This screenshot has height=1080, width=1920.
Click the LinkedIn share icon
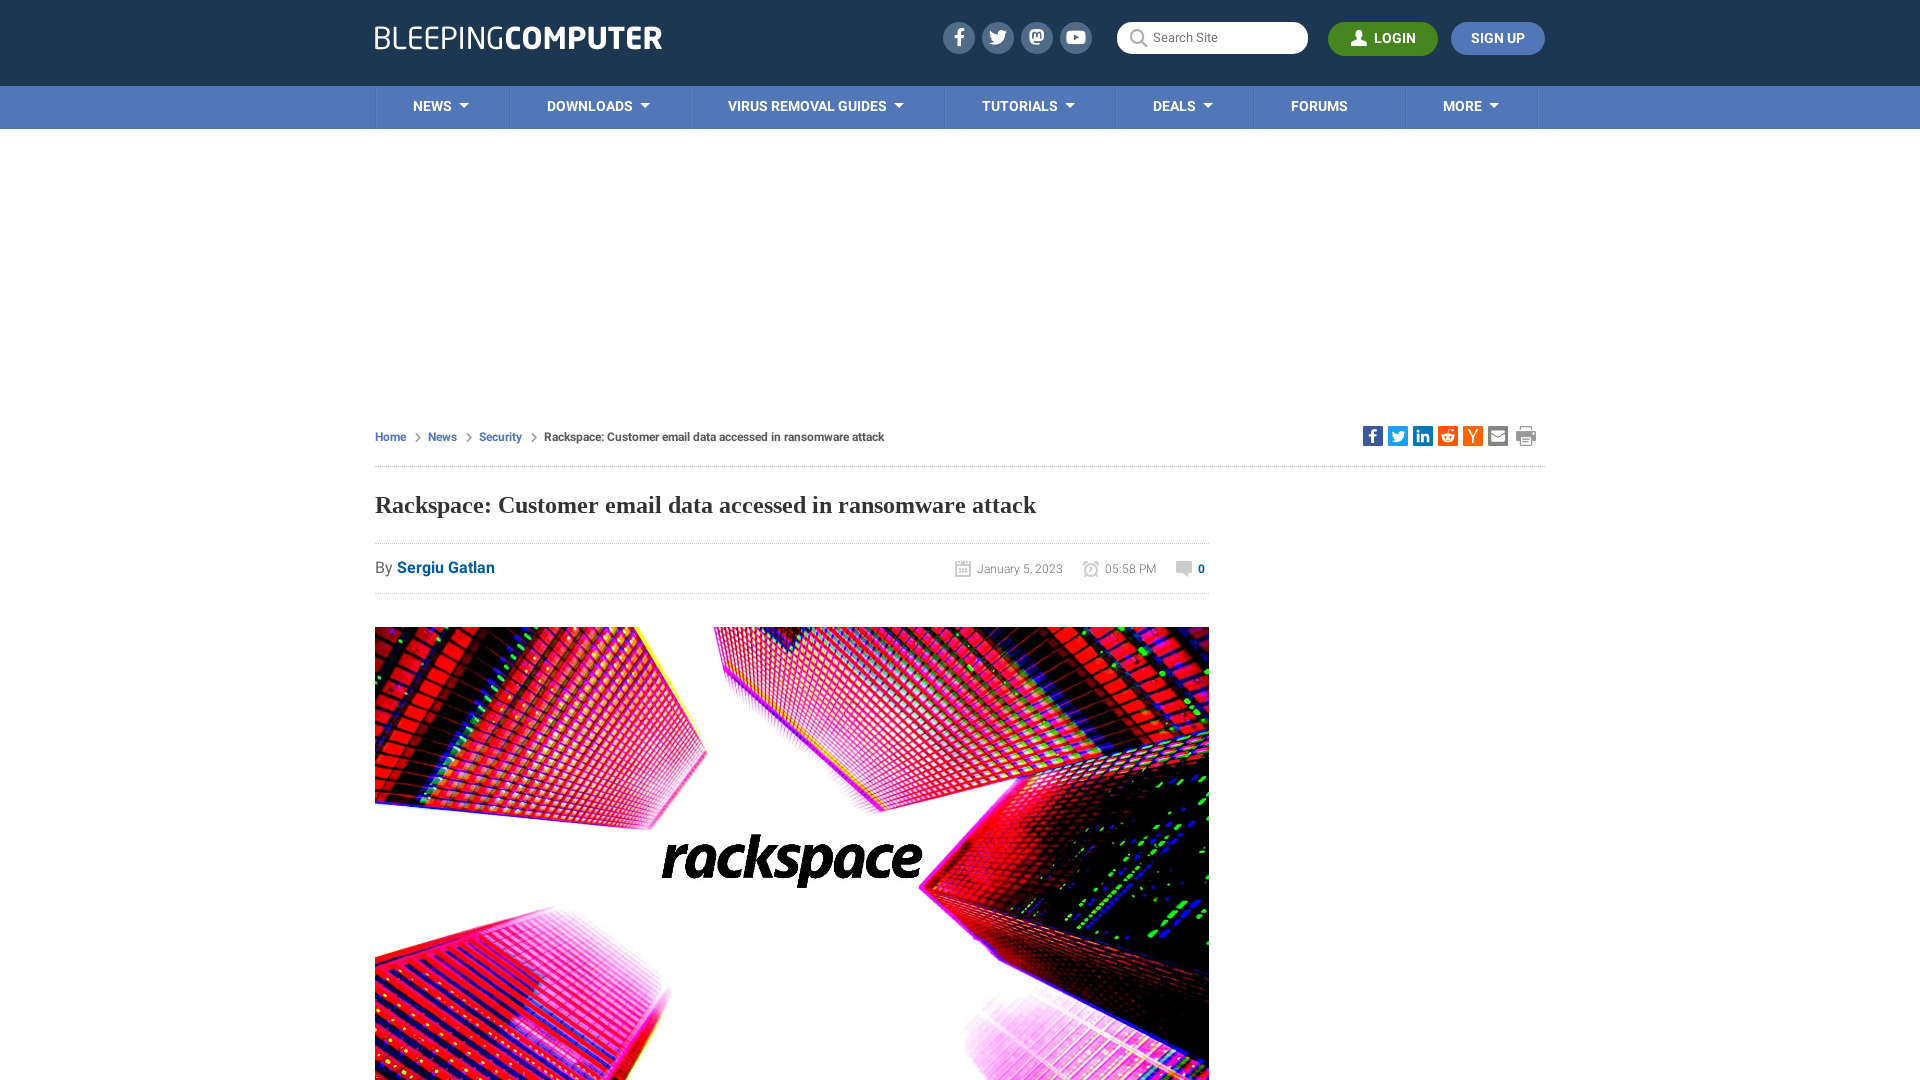click(x=1422, y=435)
